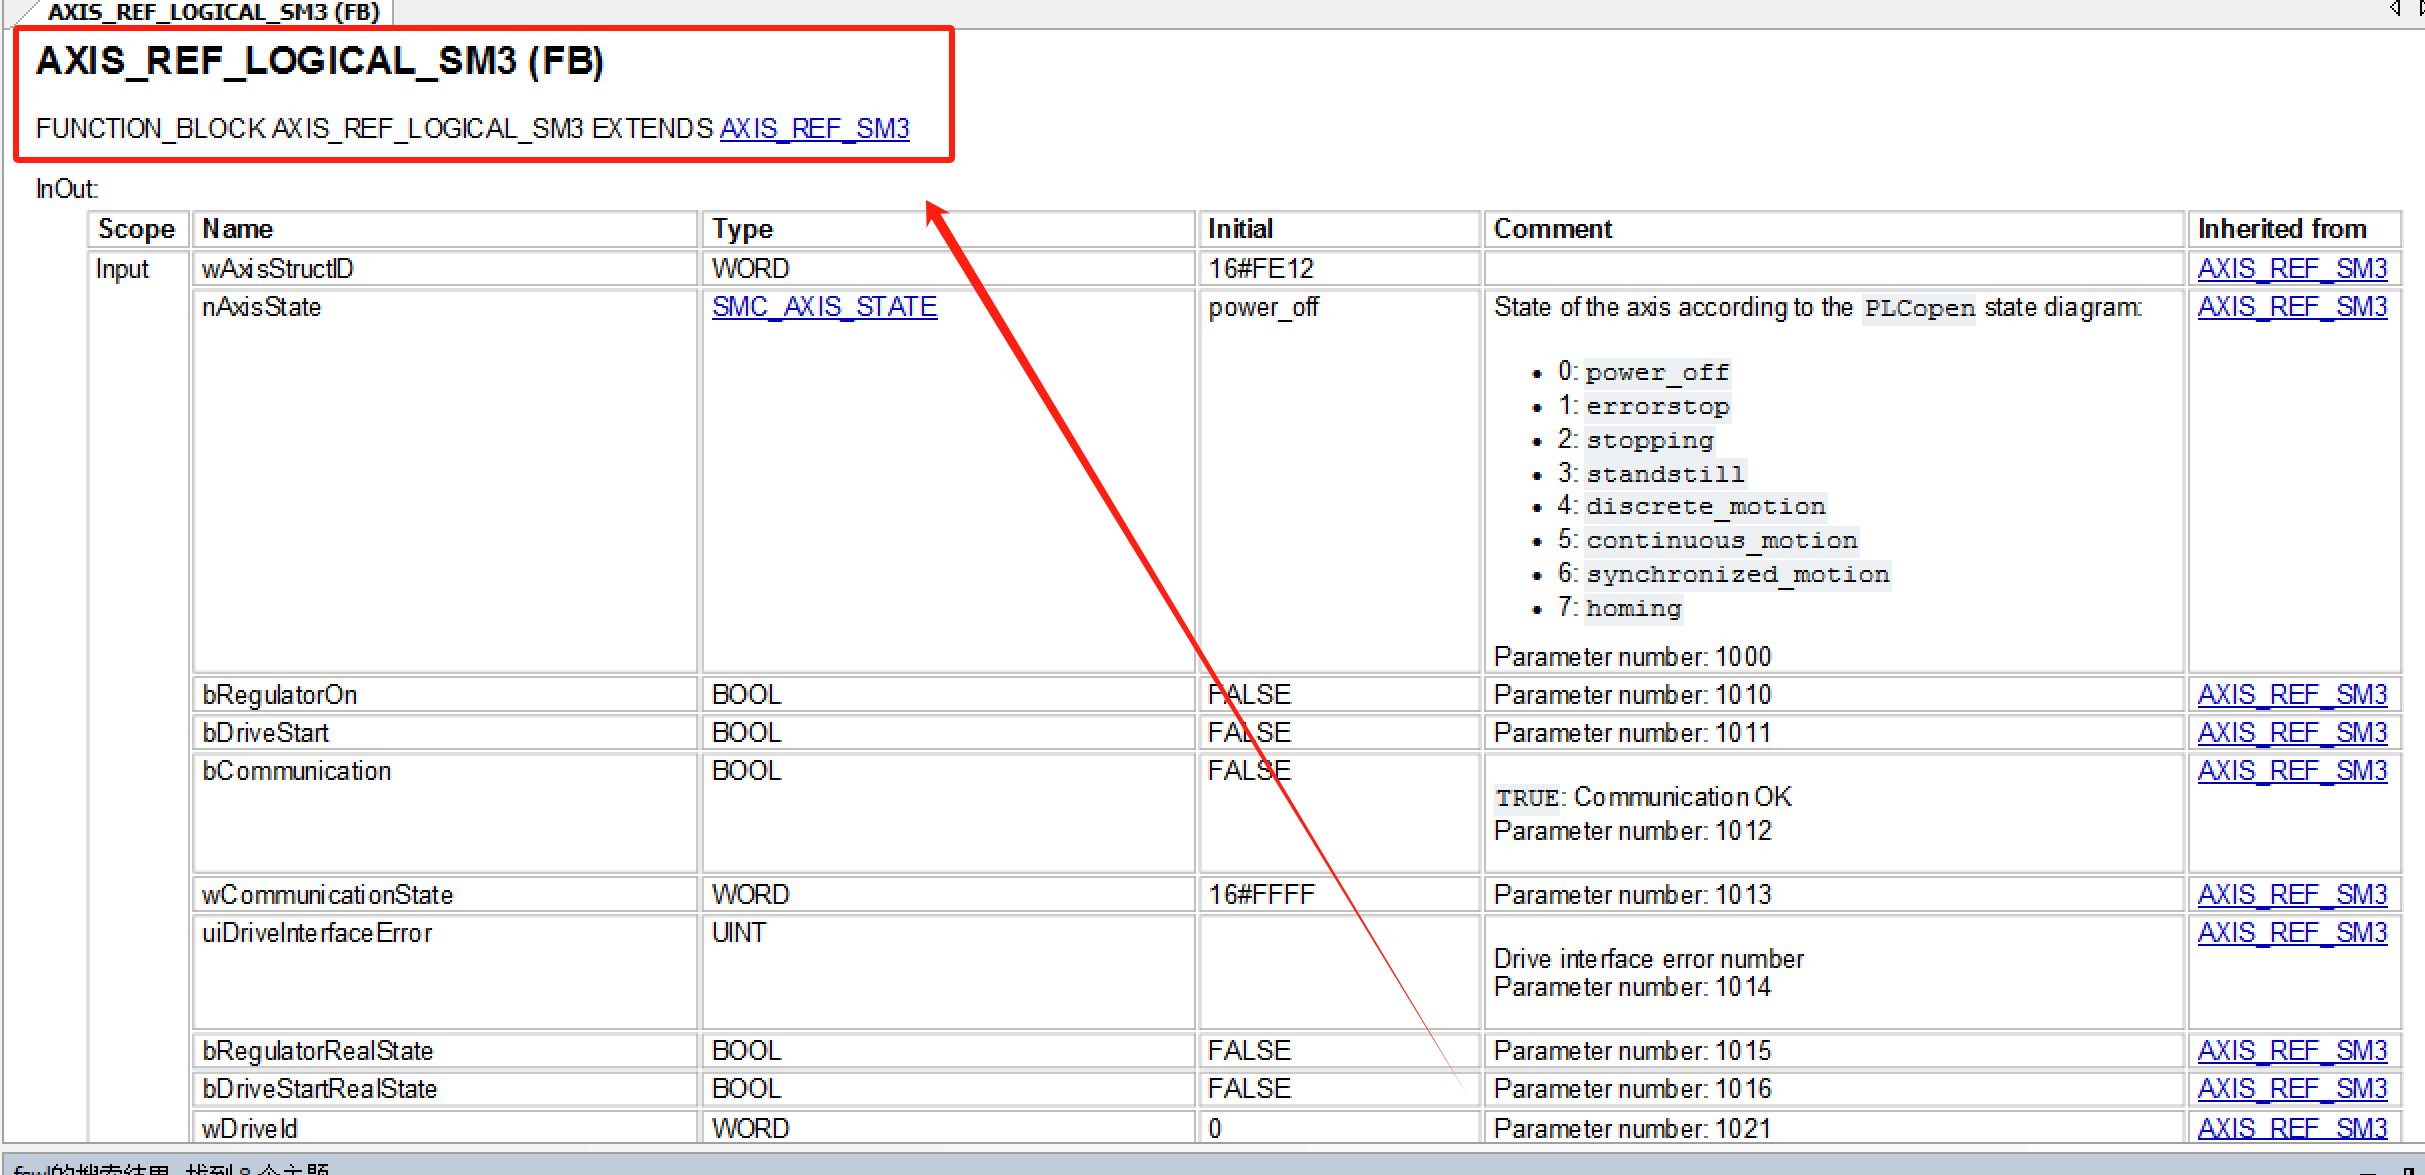This screenshot has width=2425, height=1175.
Task: Open the SMC_AXIS_STATE type link
Action: [x=824, y=307]
